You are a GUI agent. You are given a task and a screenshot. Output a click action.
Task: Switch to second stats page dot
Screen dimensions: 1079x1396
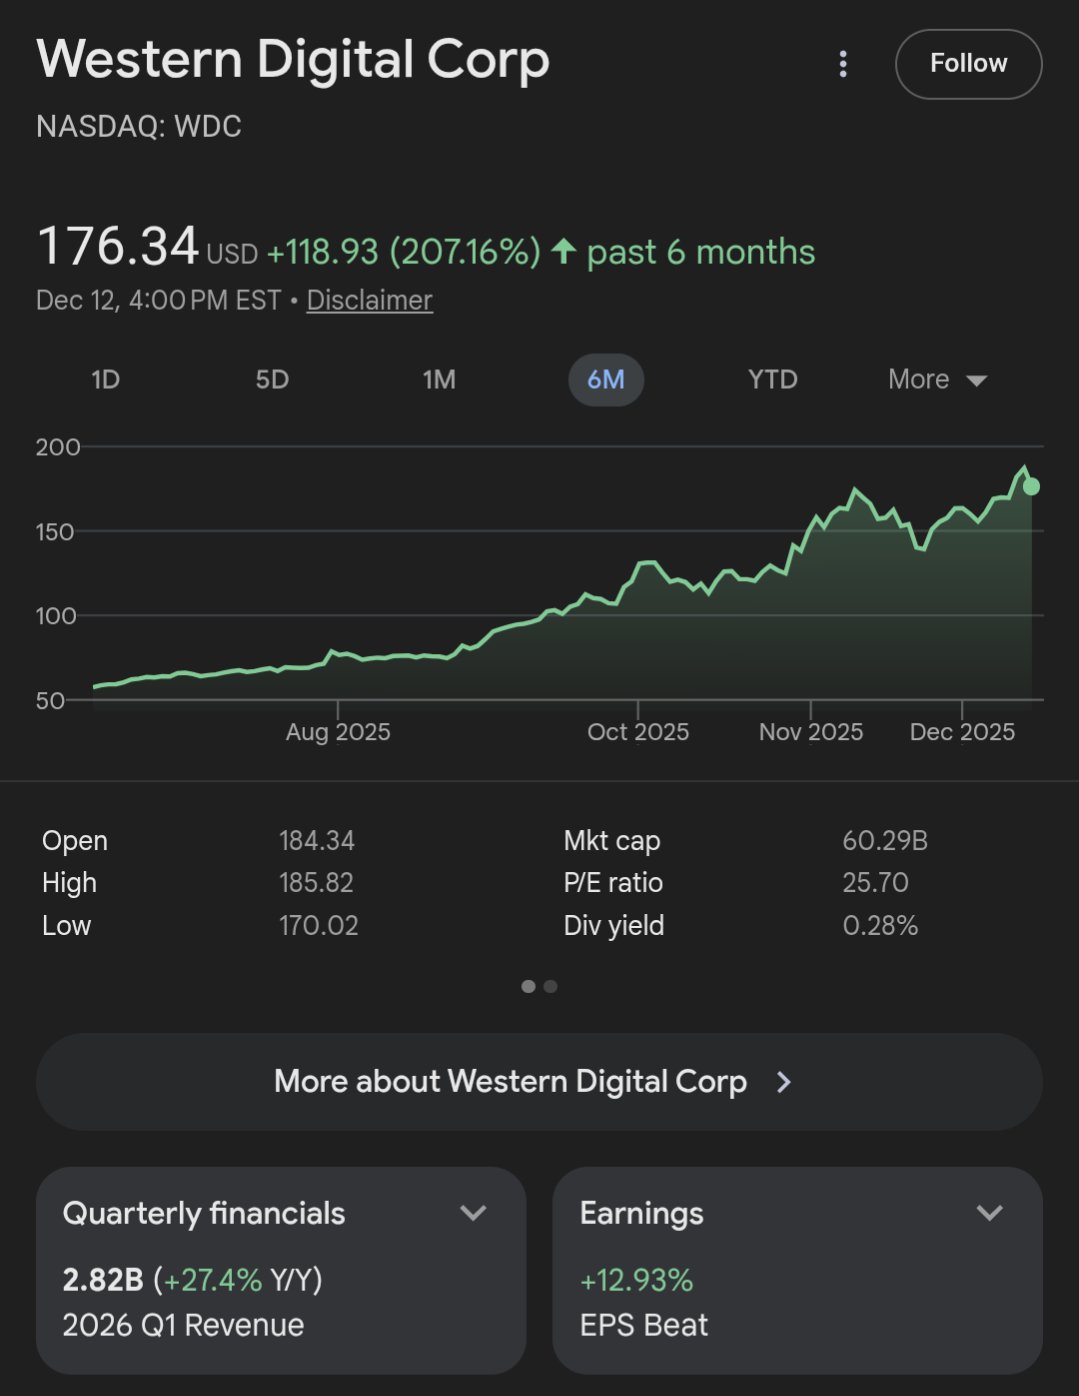pos(550,986)
